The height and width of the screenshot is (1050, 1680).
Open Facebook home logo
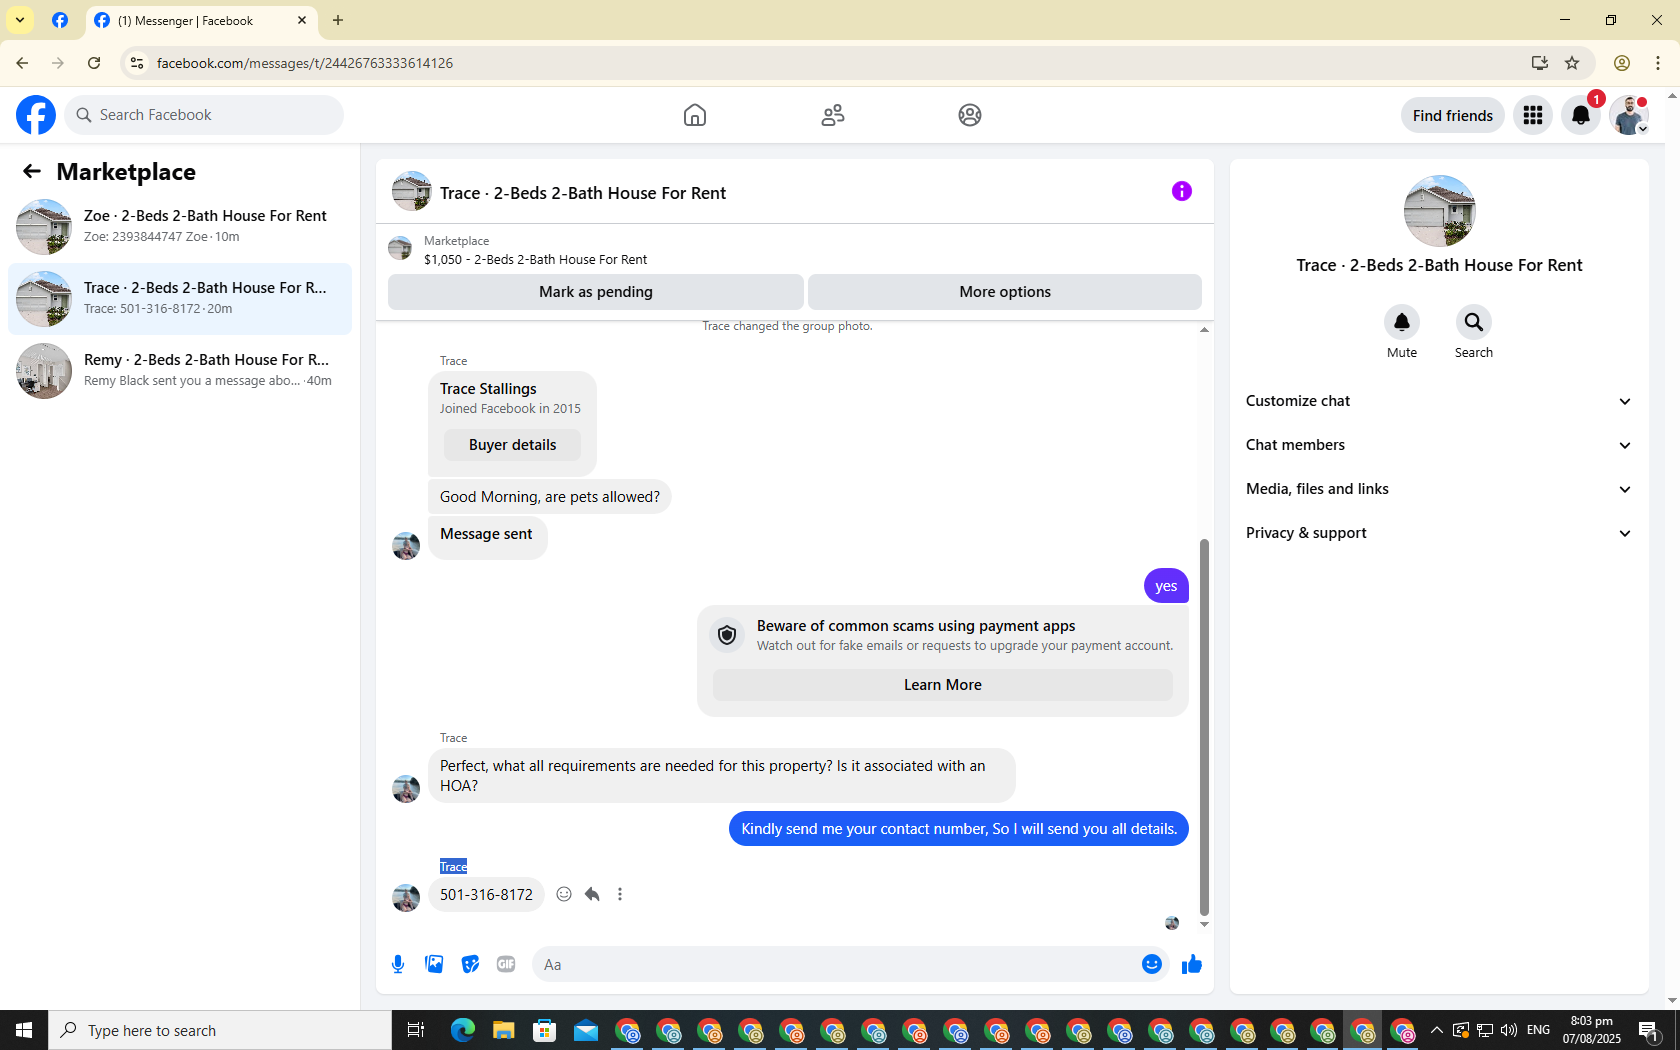(x=36, y=115)
